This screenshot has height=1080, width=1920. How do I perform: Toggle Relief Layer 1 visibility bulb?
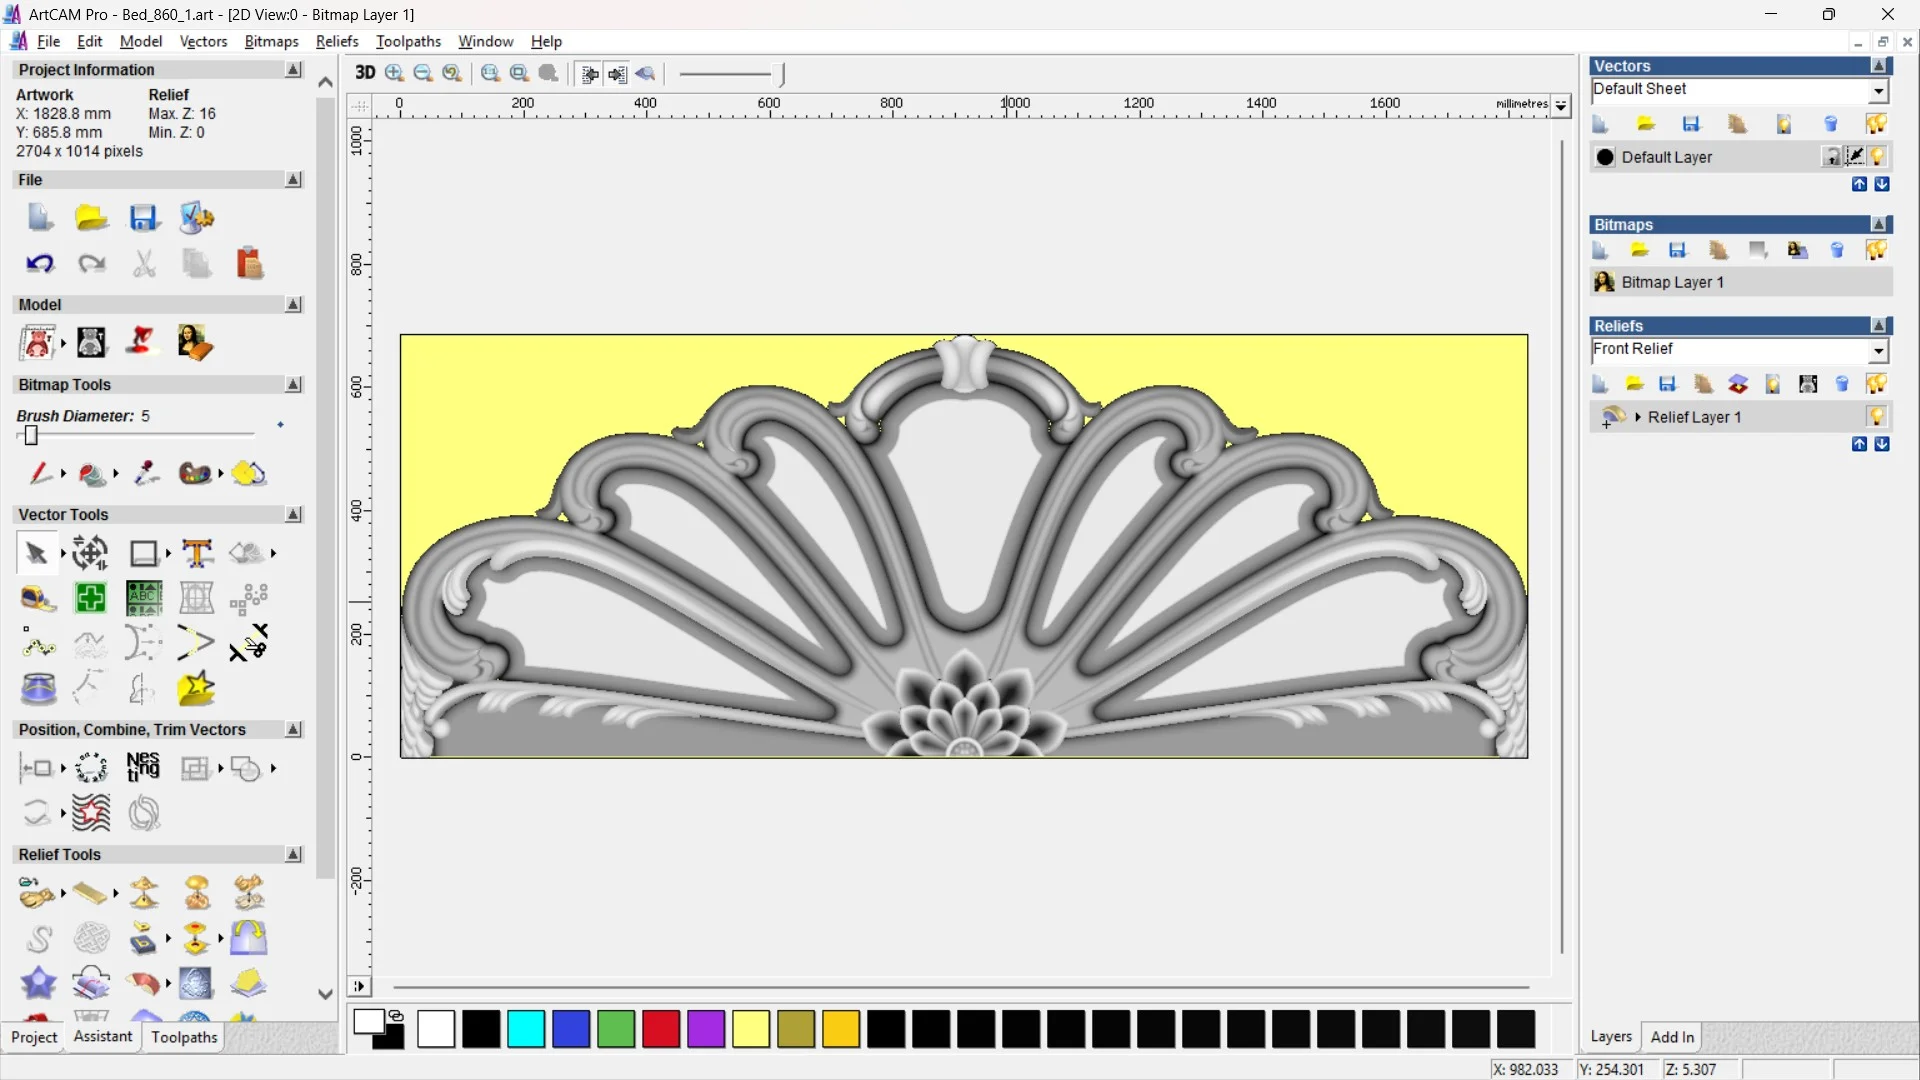pos(1876,417)
